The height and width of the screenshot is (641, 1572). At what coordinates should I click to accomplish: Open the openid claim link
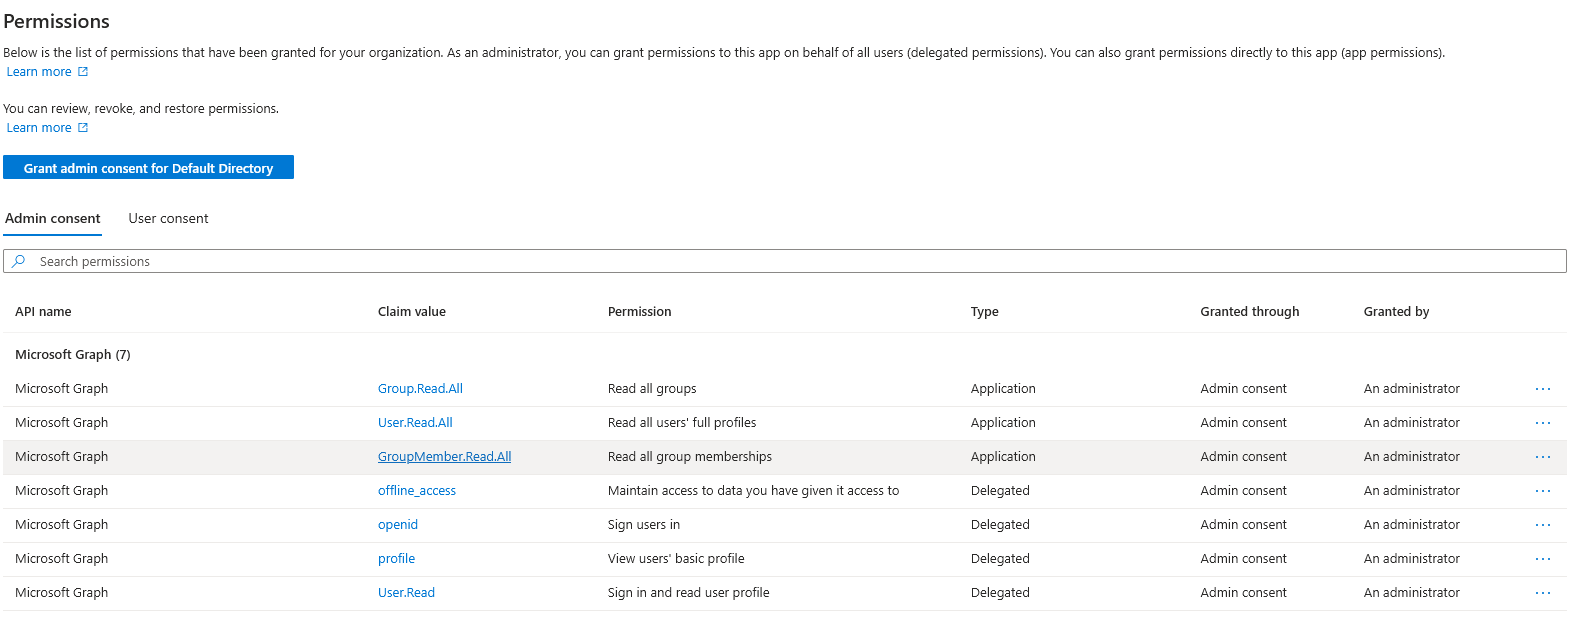click(x=398, y=525)
